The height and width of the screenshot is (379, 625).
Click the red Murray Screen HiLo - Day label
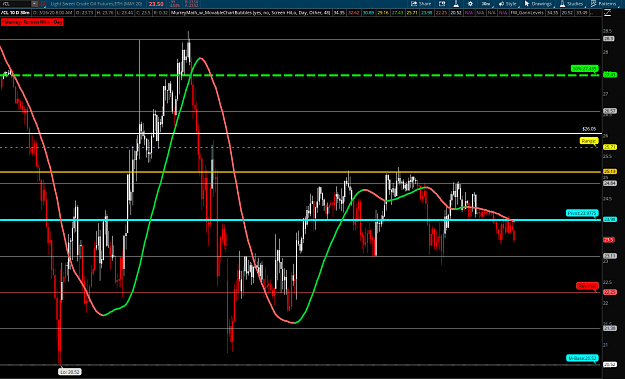coord(32,22)
